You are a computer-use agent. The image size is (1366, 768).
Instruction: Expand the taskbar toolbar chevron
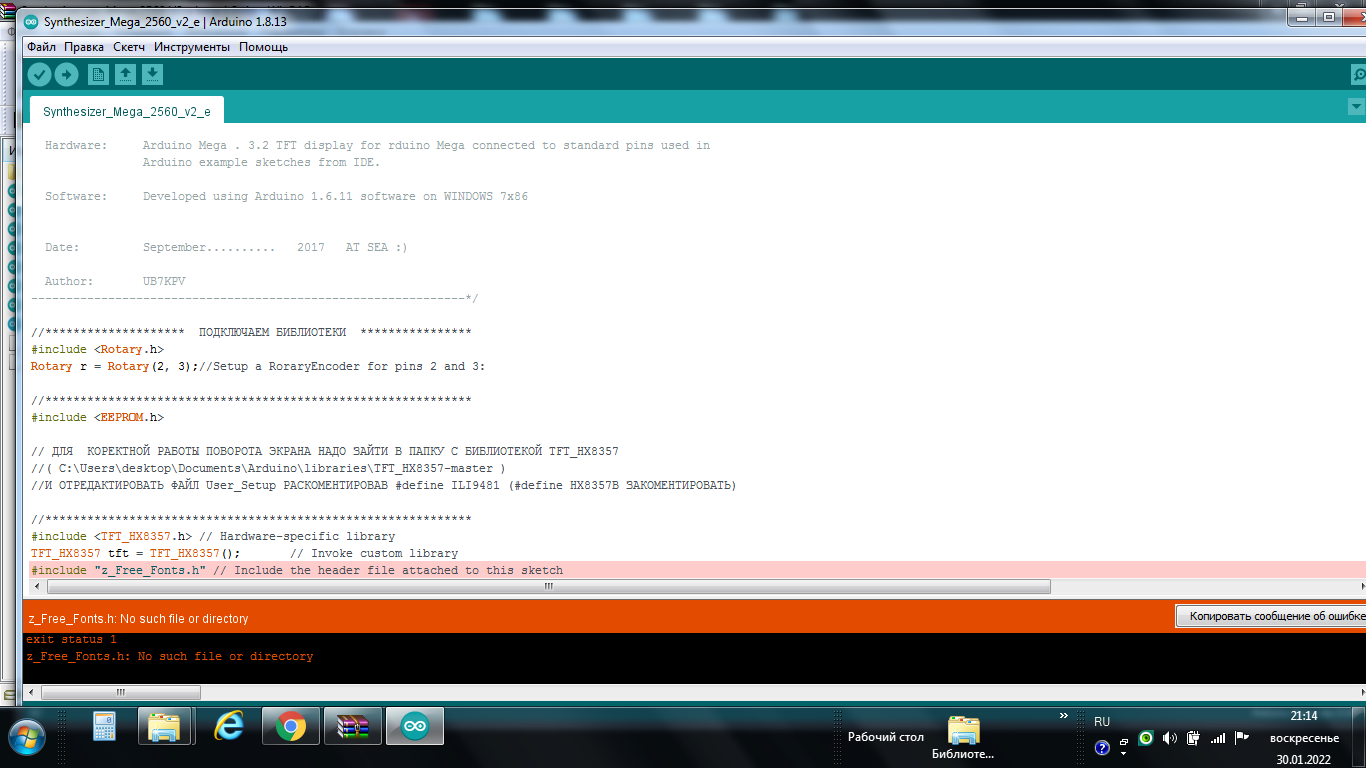[x=1063, y=716]
